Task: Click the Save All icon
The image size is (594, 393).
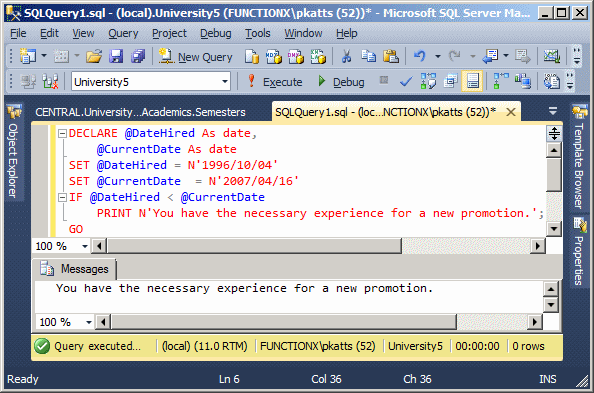Action: tap(138, 57)
